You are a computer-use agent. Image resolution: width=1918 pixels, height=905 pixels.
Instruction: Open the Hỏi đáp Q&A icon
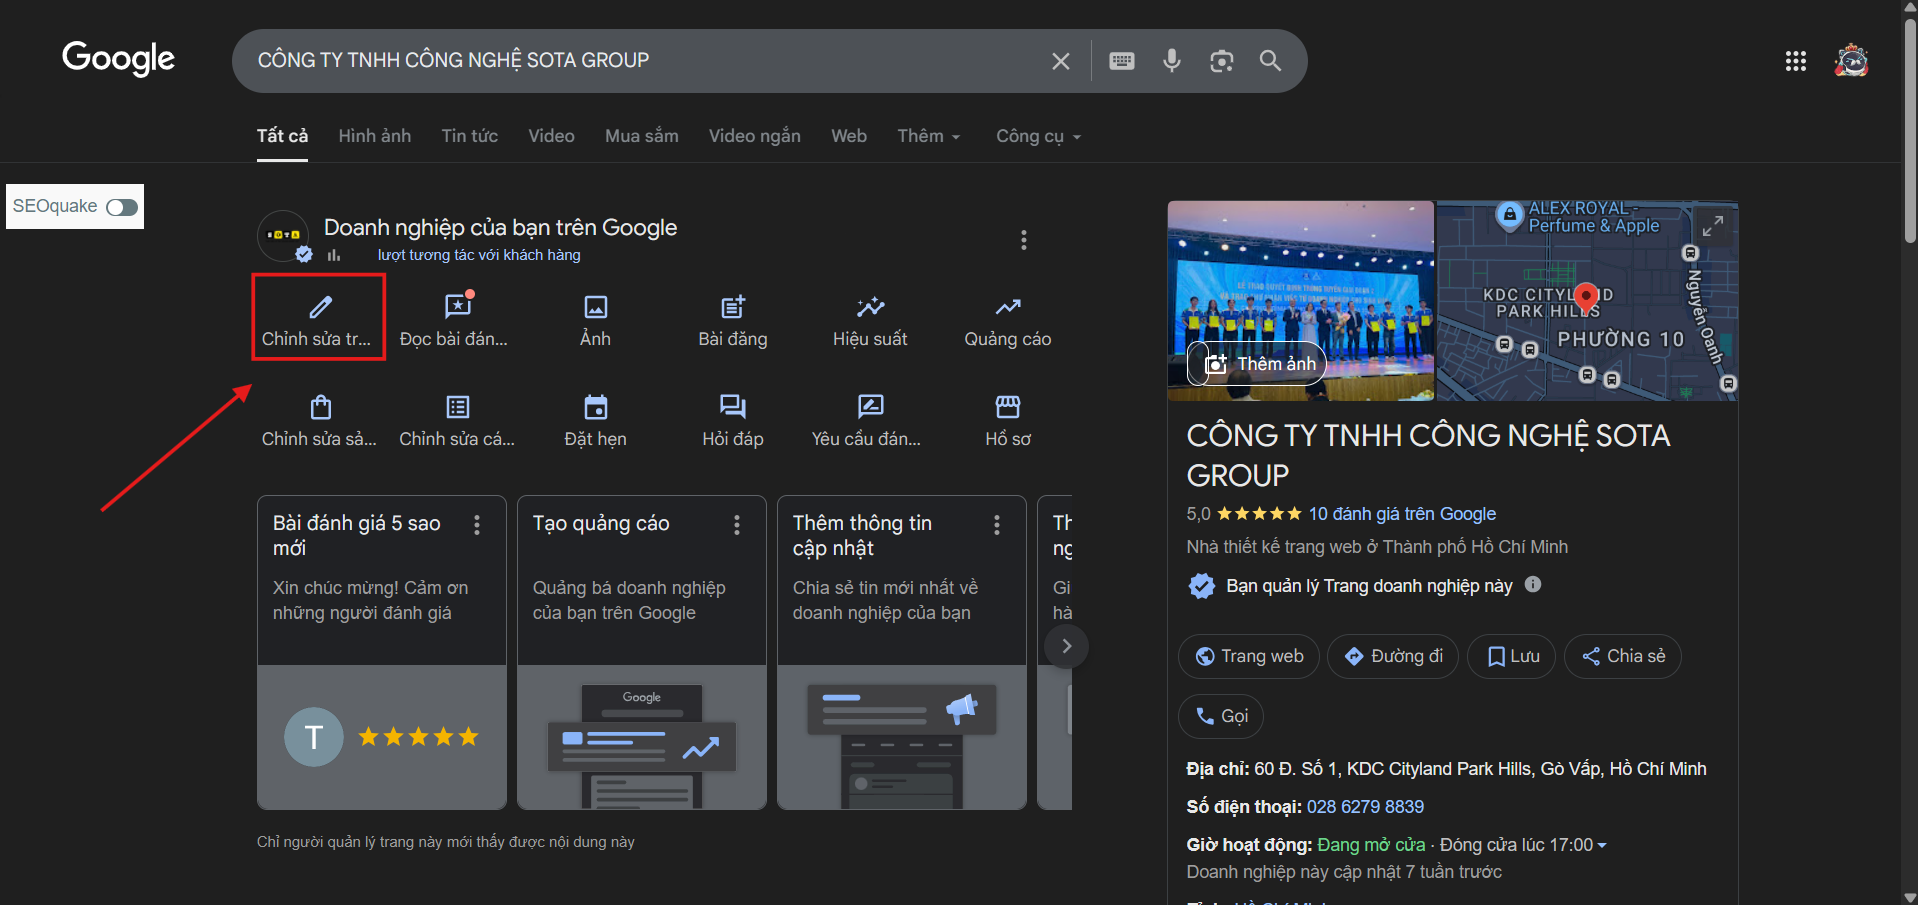pyautogui.click(x=732, y=407)
